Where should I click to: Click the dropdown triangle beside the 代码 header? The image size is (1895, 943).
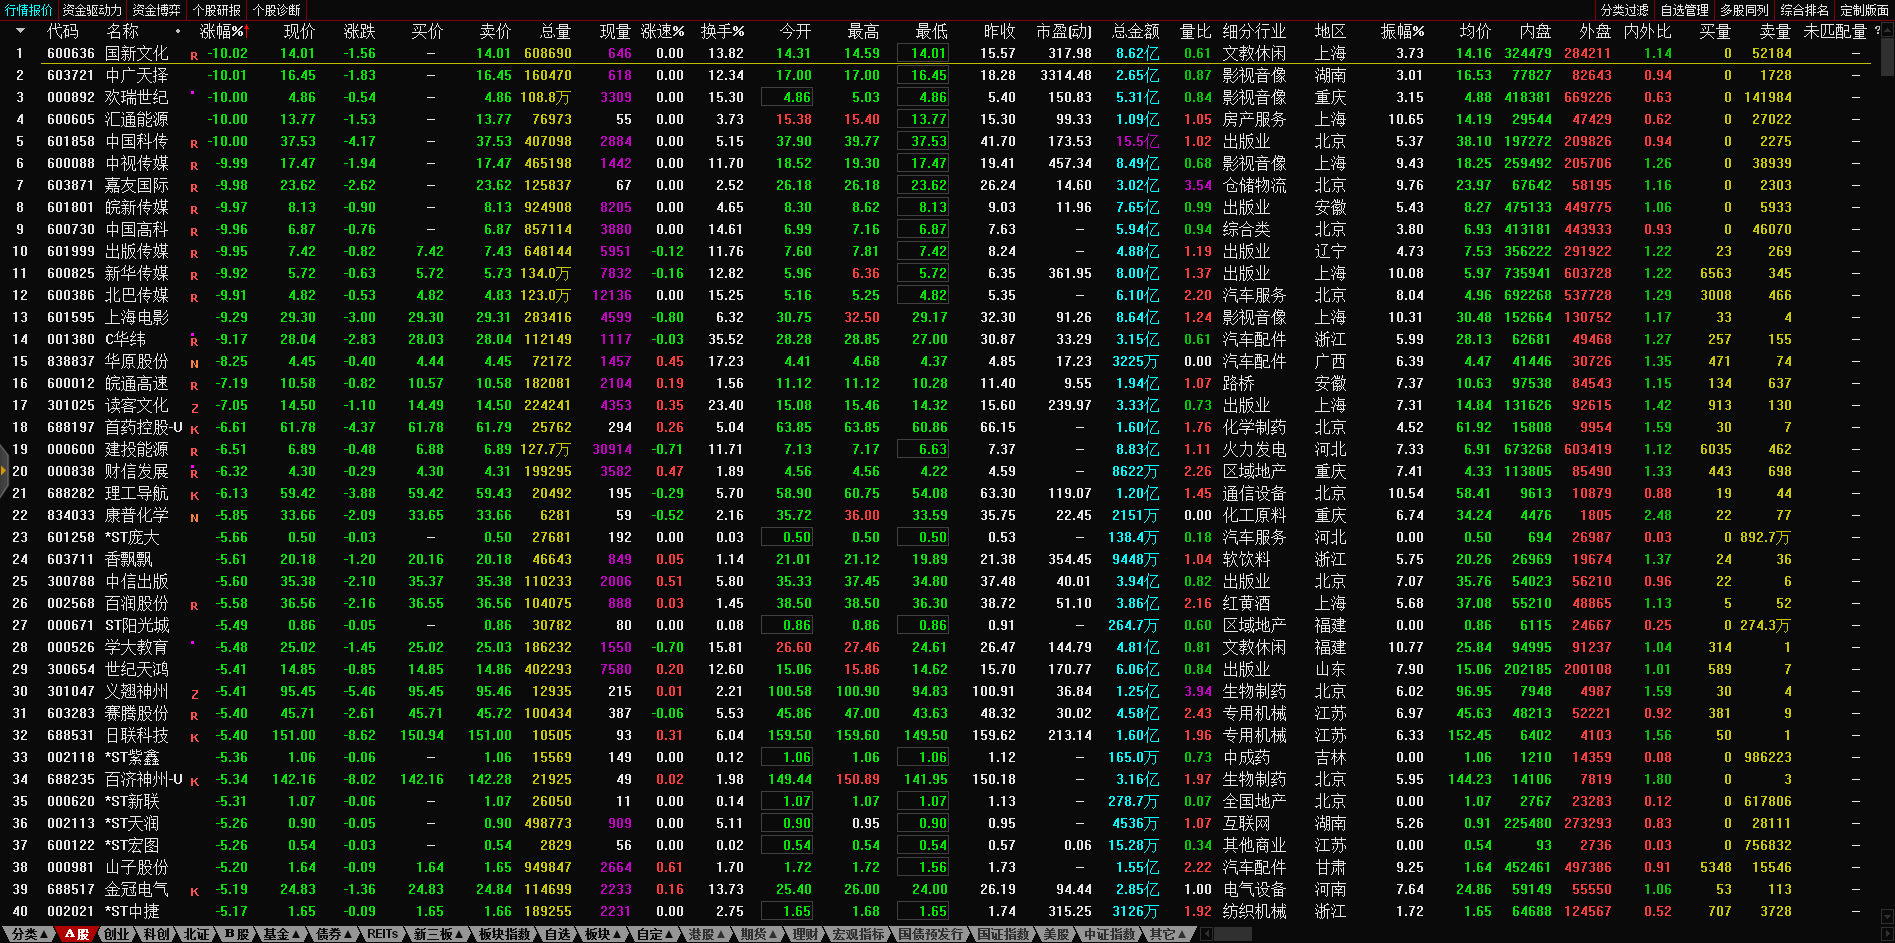tap(20, 32)
